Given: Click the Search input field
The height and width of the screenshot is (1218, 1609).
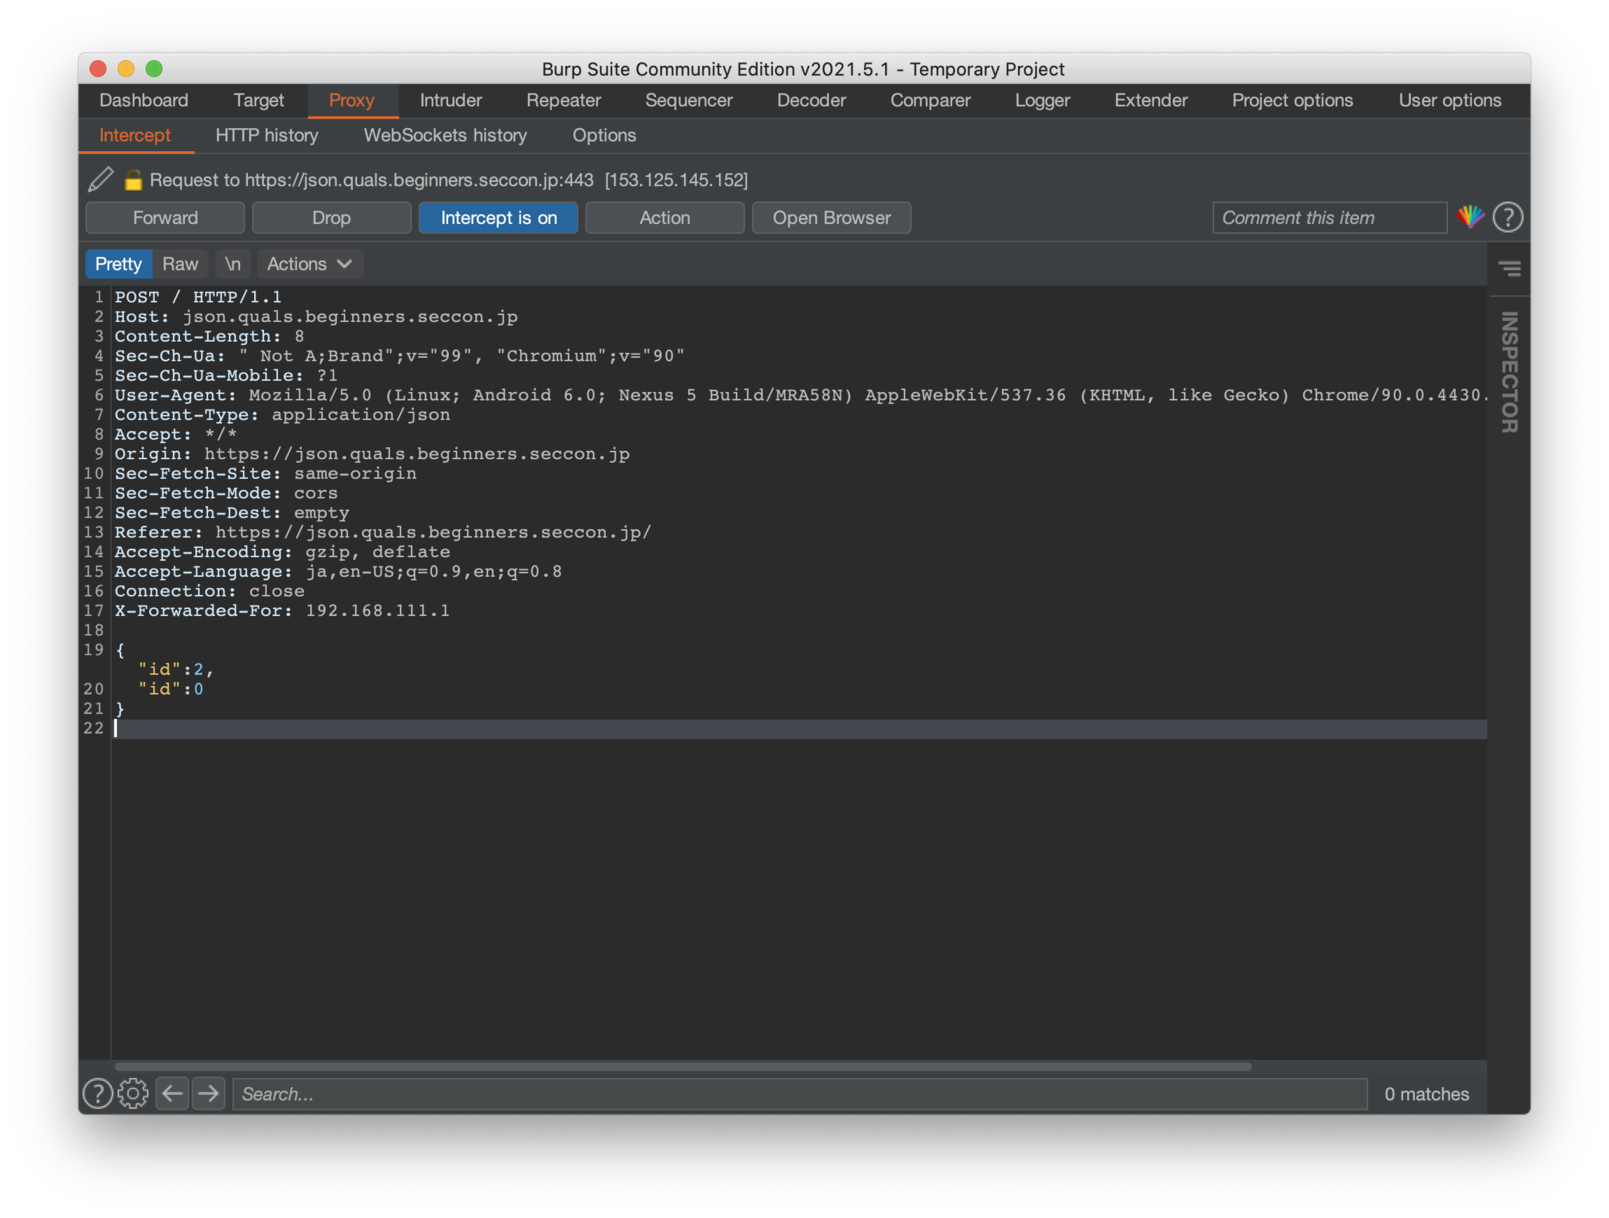Looking at the screenshot, I should tap(800, 1094).
